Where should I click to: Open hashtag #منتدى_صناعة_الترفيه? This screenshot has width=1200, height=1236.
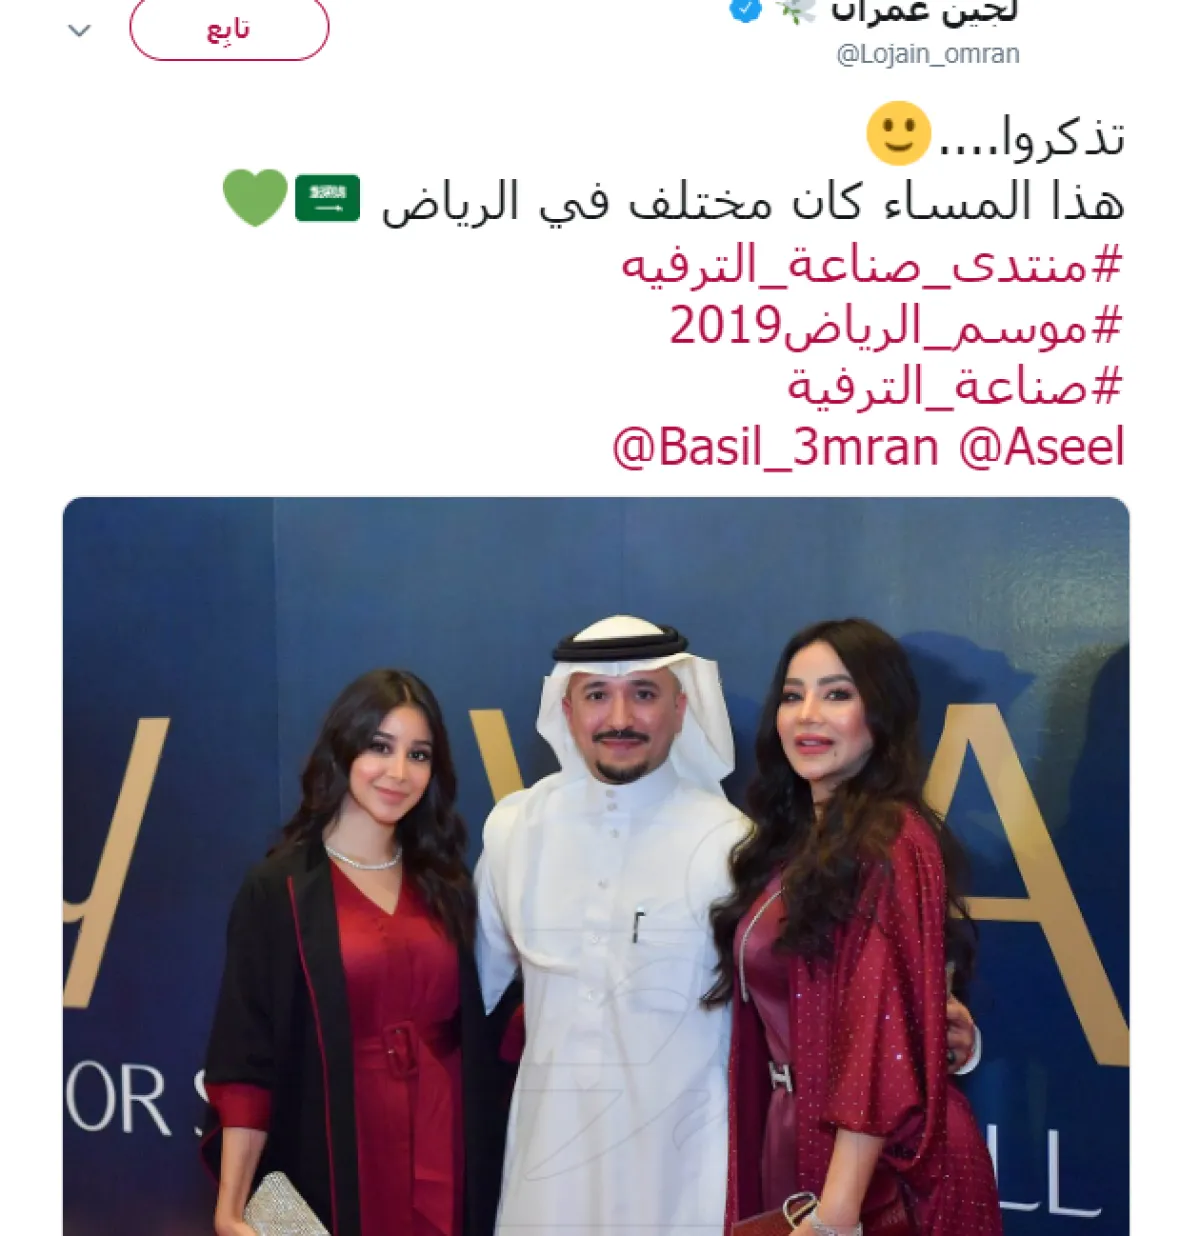[872, 266]
